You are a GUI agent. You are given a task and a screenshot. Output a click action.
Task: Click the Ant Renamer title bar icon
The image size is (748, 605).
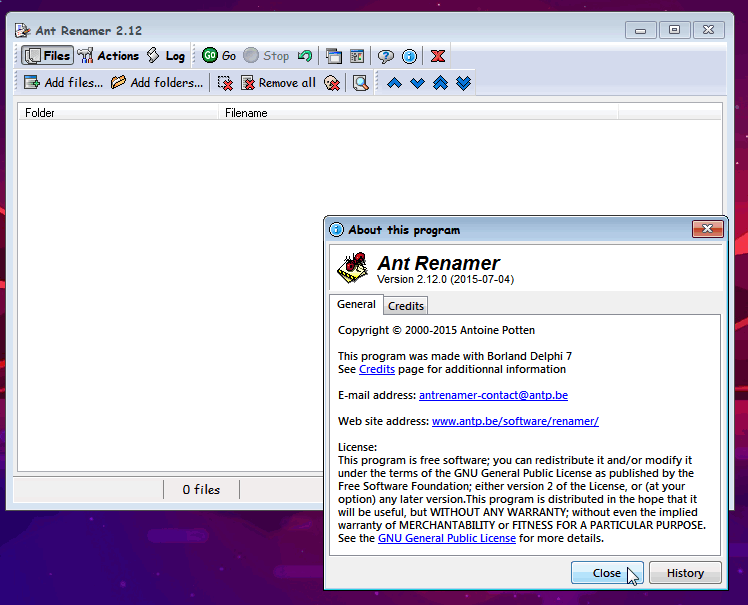click(x=22, y=30)
